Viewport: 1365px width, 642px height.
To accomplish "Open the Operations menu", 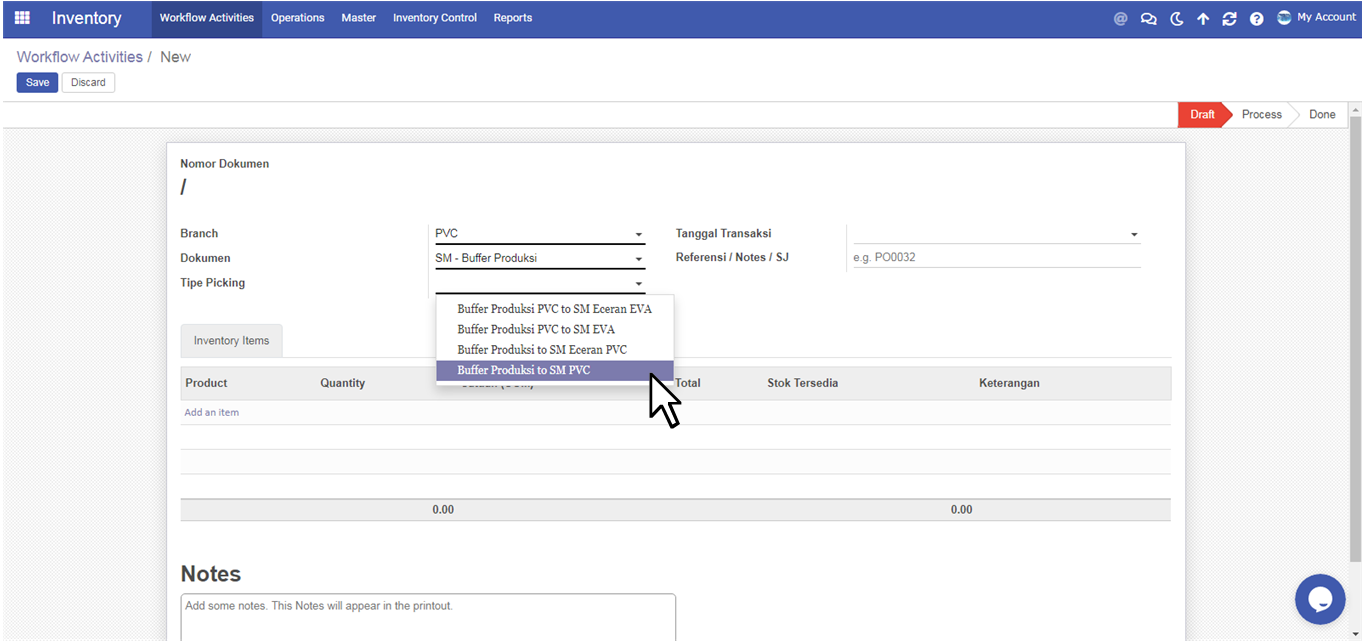I will point(297,18).
